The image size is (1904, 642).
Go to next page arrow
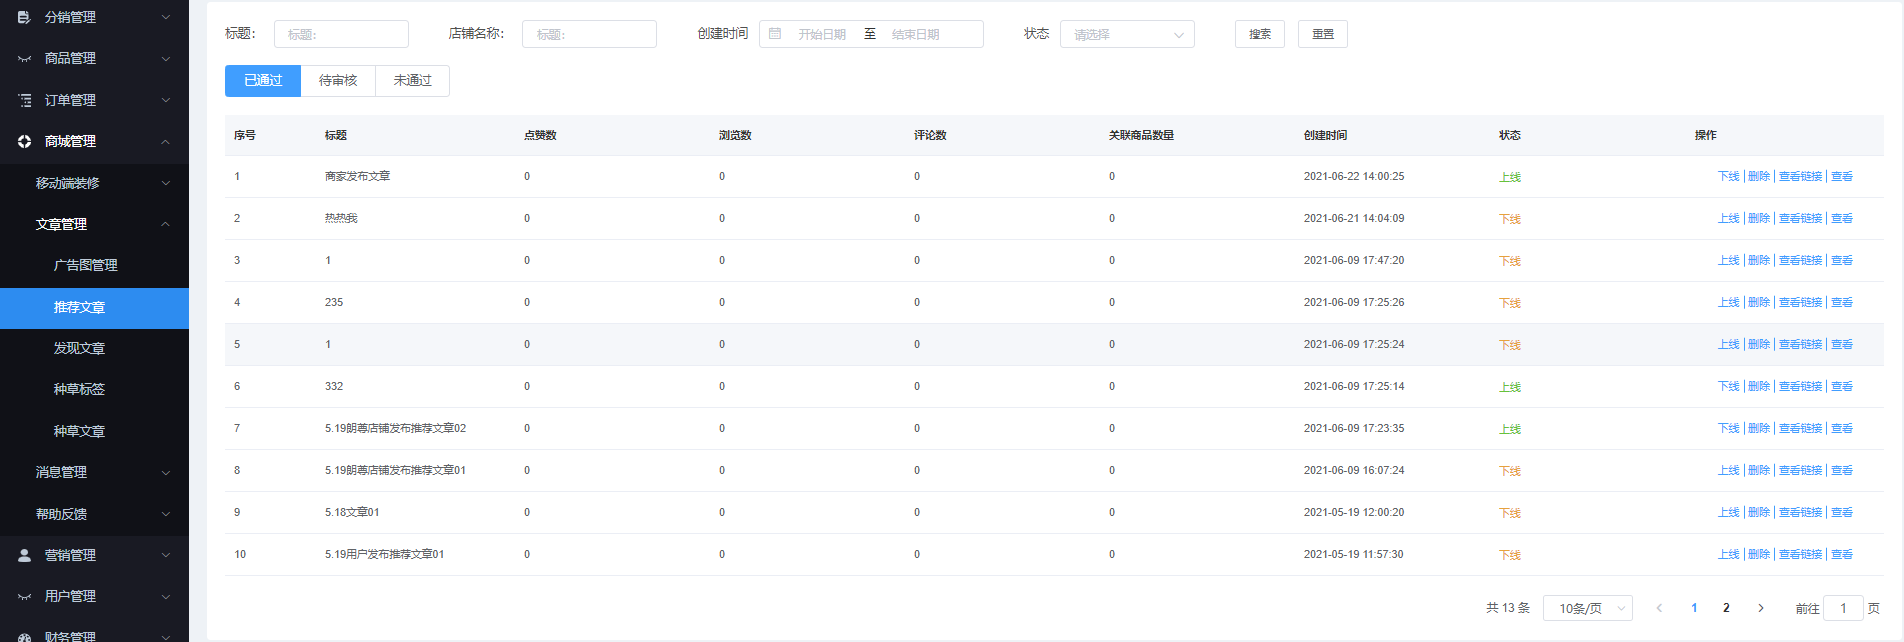pos(1761,608)
